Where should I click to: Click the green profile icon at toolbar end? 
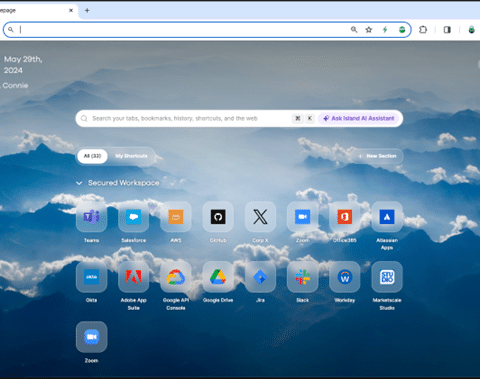[x=471, y=30]
